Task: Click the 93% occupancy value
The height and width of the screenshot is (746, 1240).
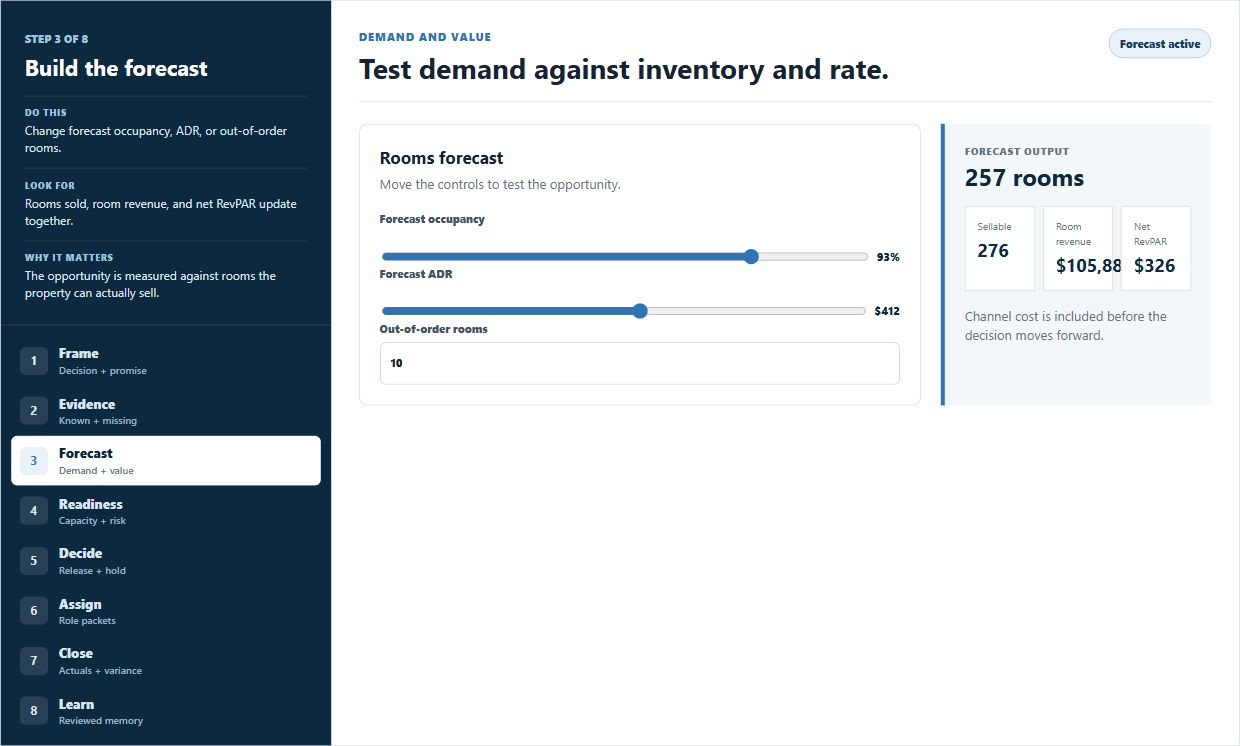Action: click(888, 257)
